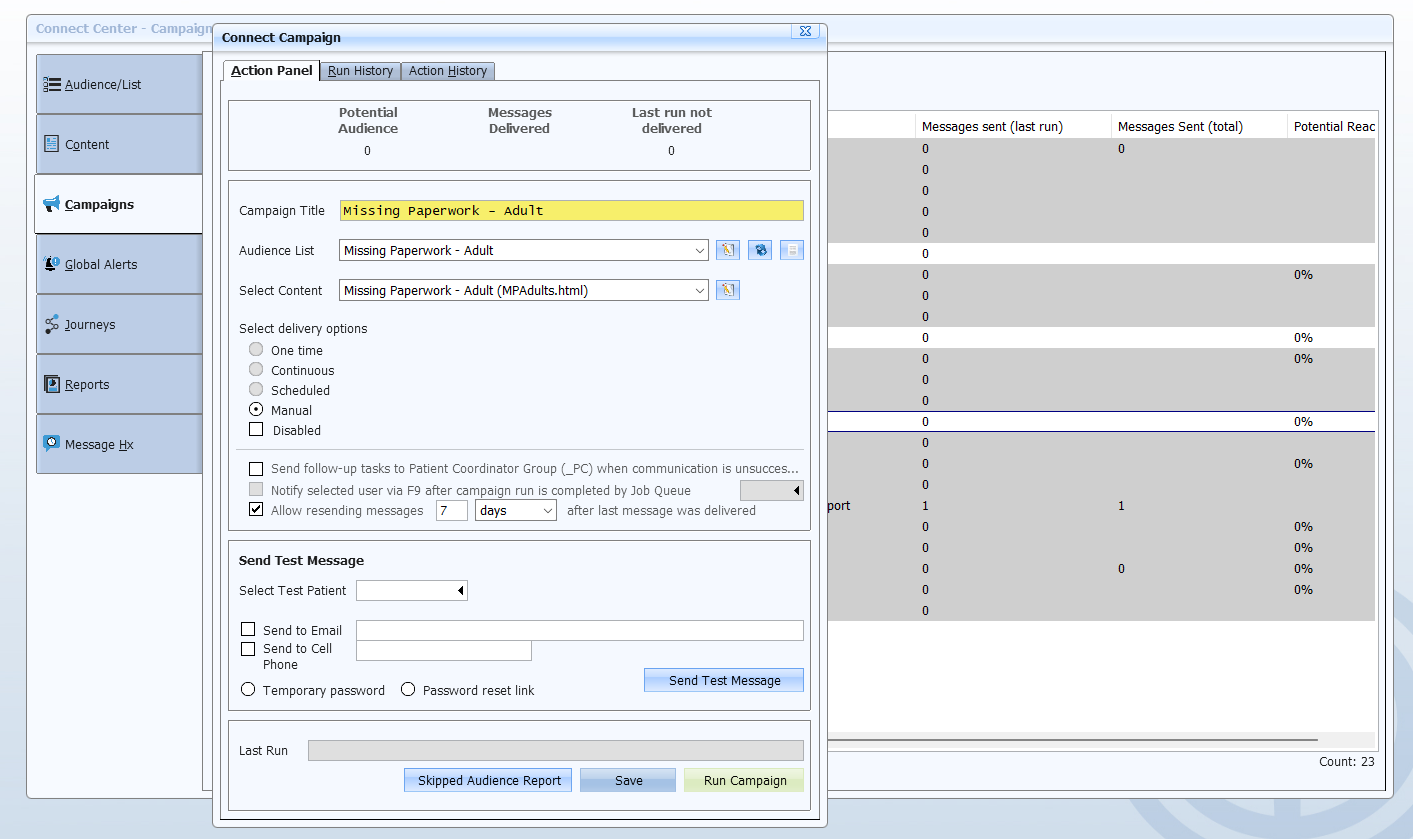
Task: Click the Journeys sidebar icon
Action: coord(52,324)
